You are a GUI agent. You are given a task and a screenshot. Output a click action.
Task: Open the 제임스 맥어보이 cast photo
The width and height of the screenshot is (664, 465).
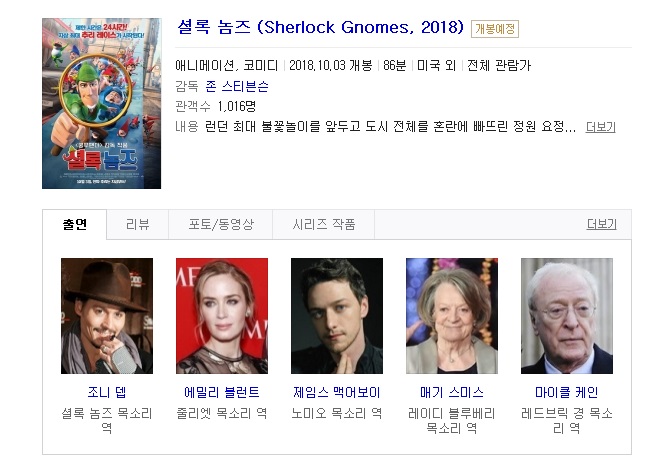click(337, 316)
